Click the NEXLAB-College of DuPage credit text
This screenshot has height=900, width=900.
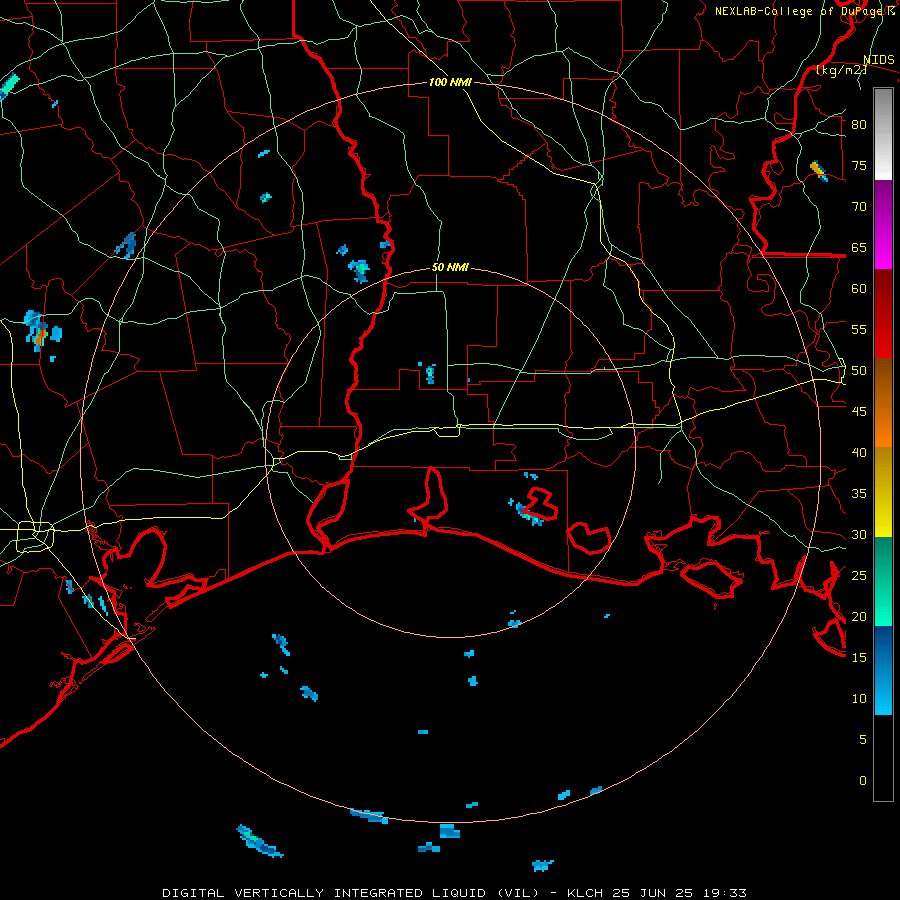pos(804,11)
